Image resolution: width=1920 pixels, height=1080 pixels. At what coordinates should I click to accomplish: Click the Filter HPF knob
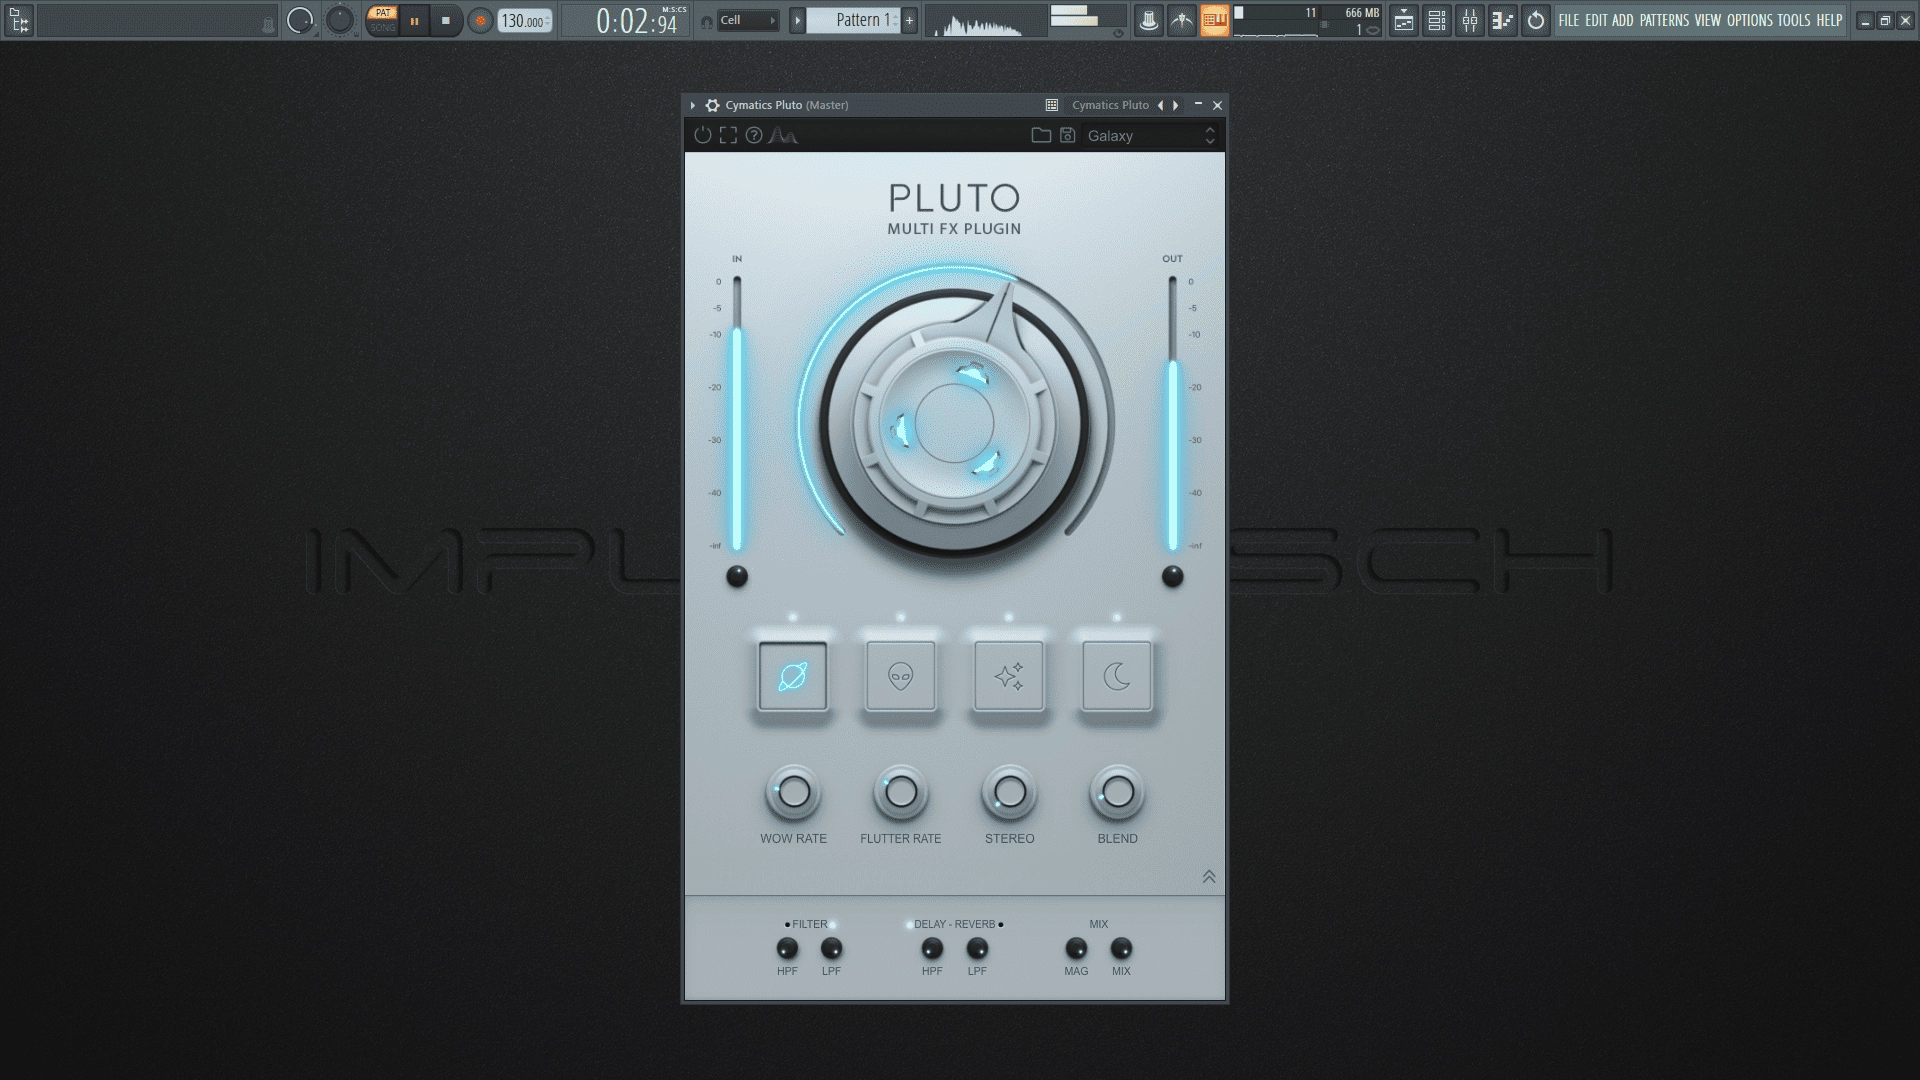(788, 948)
